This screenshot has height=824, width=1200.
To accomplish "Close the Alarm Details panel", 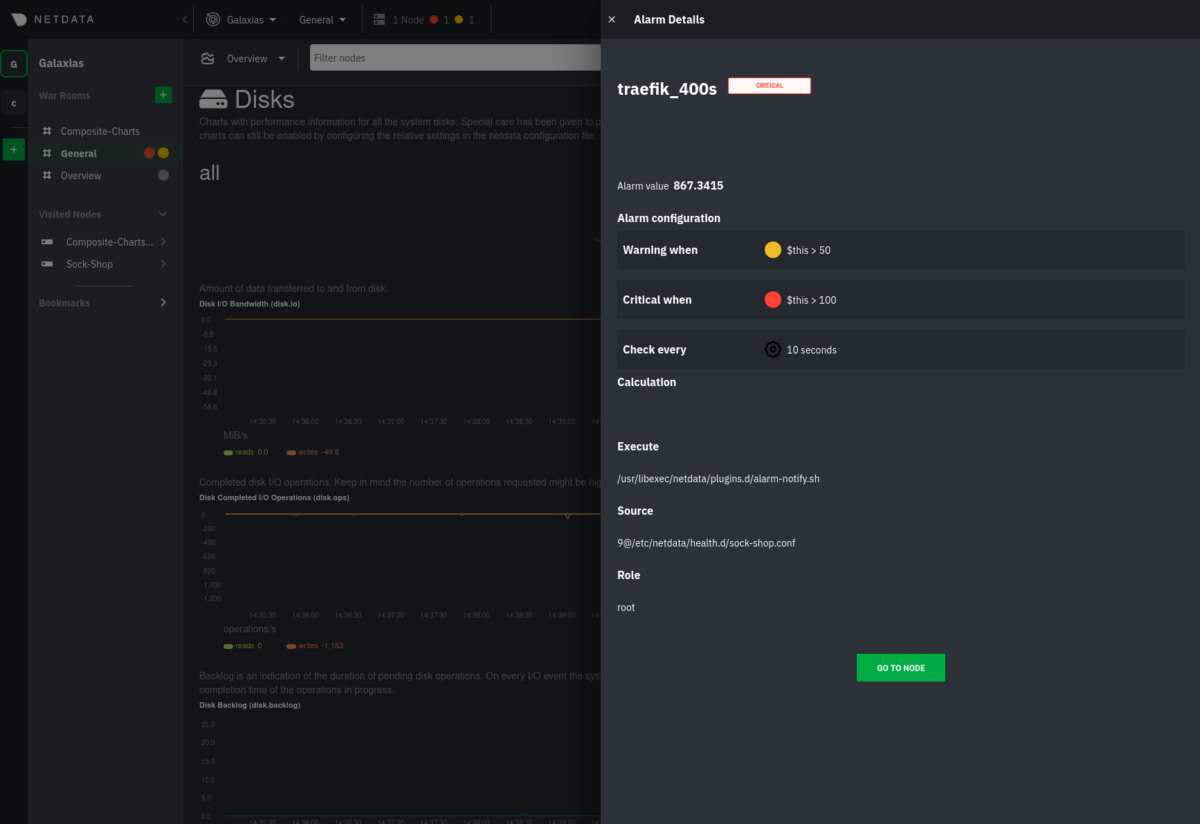I will pyautogui.click(x=612, y=19).
